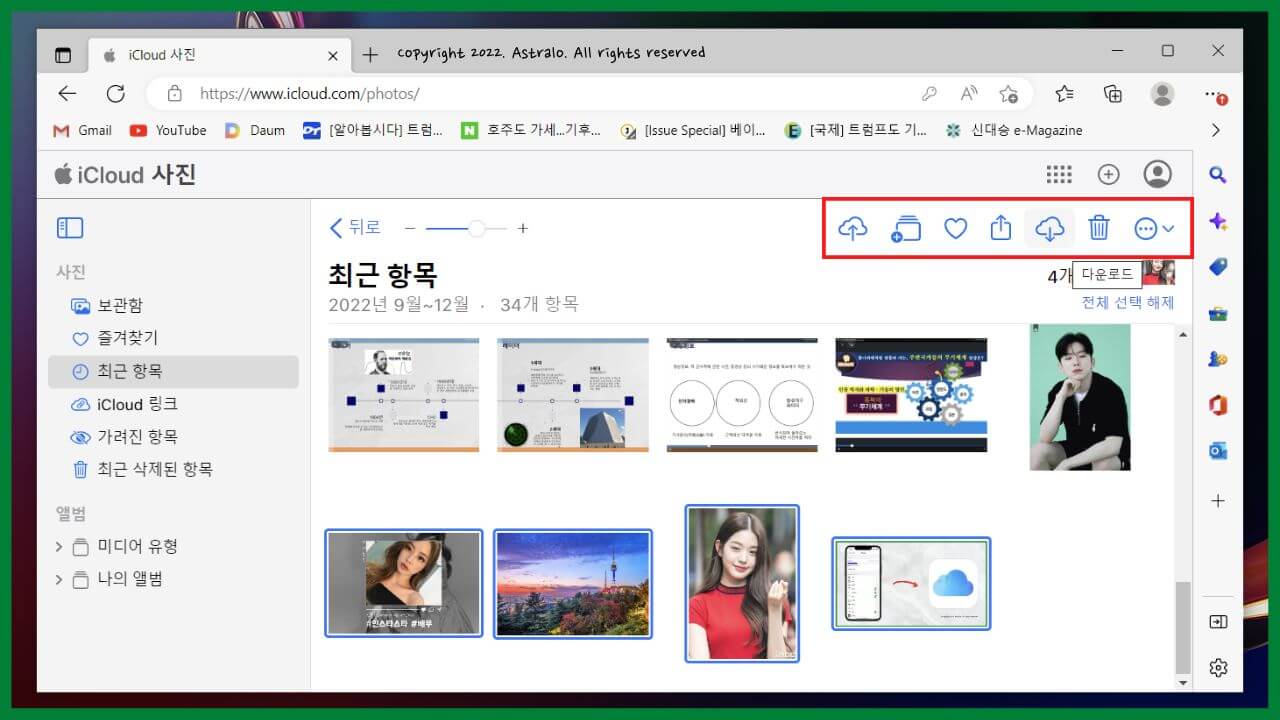Mark selected photos as favorites with heart icon
Viewport: 1280px width, 720px height.
pyautogui.click(x=955, y=228)
